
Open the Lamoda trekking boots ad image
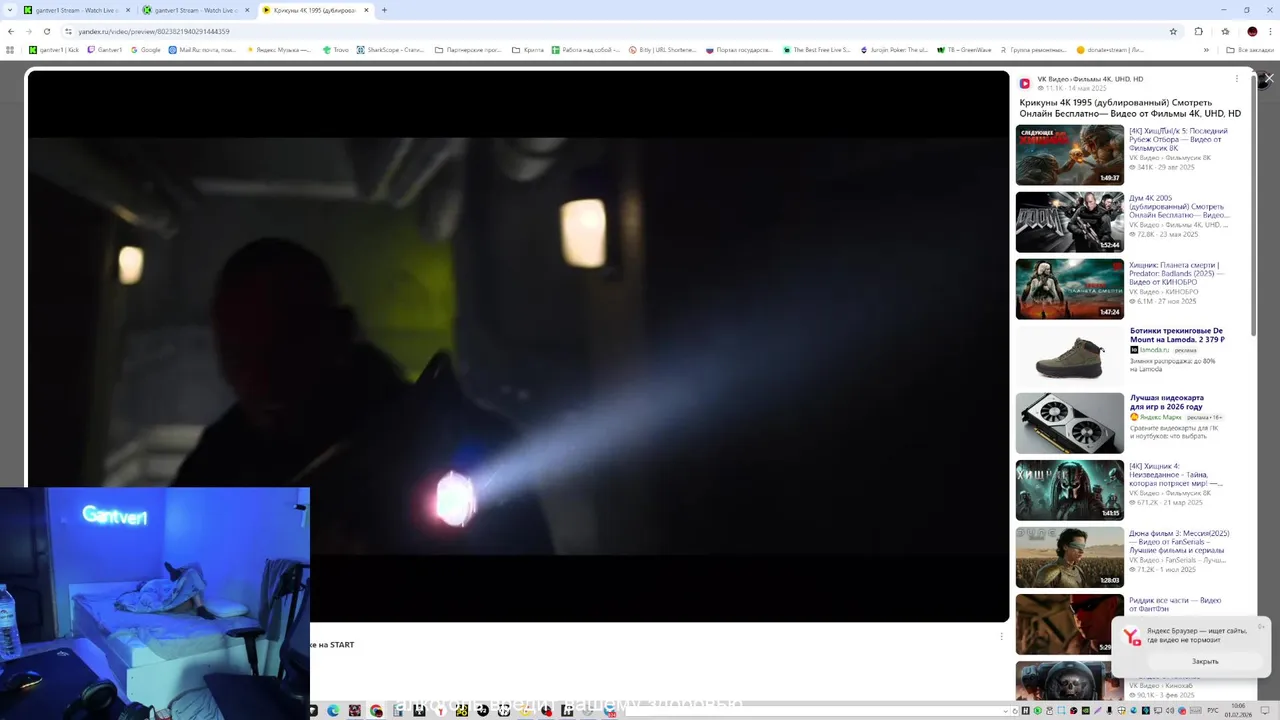pos(1070,356)
